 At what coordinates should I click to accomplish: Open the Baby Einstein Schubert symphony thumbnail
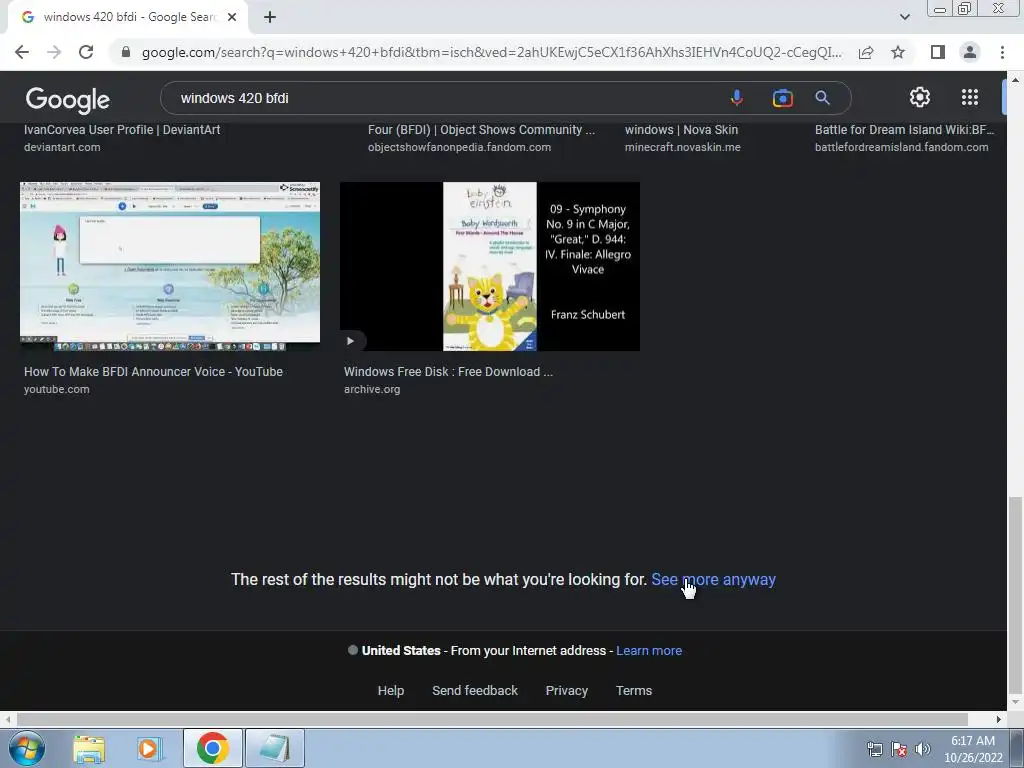coord(490,266)
